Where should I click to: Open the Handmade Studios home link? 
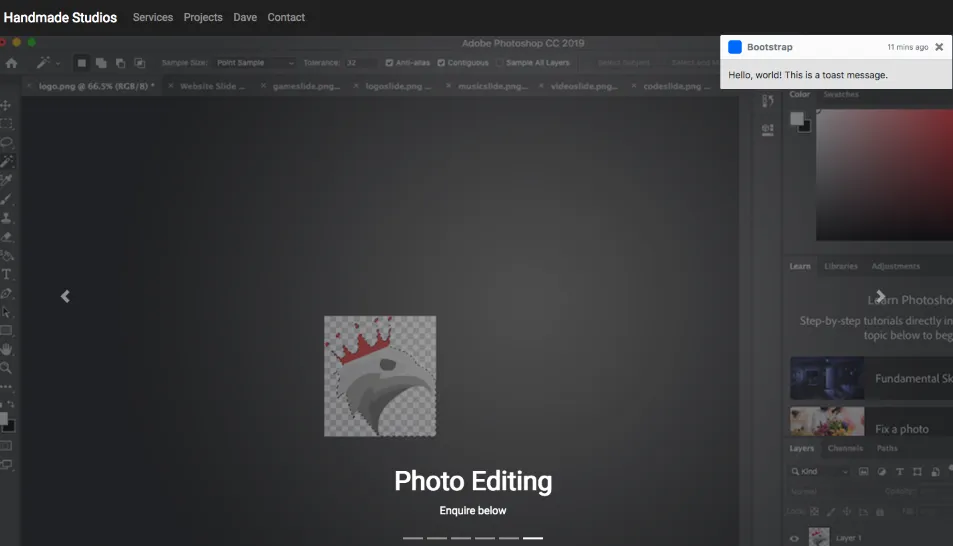(x=60, y=18)
